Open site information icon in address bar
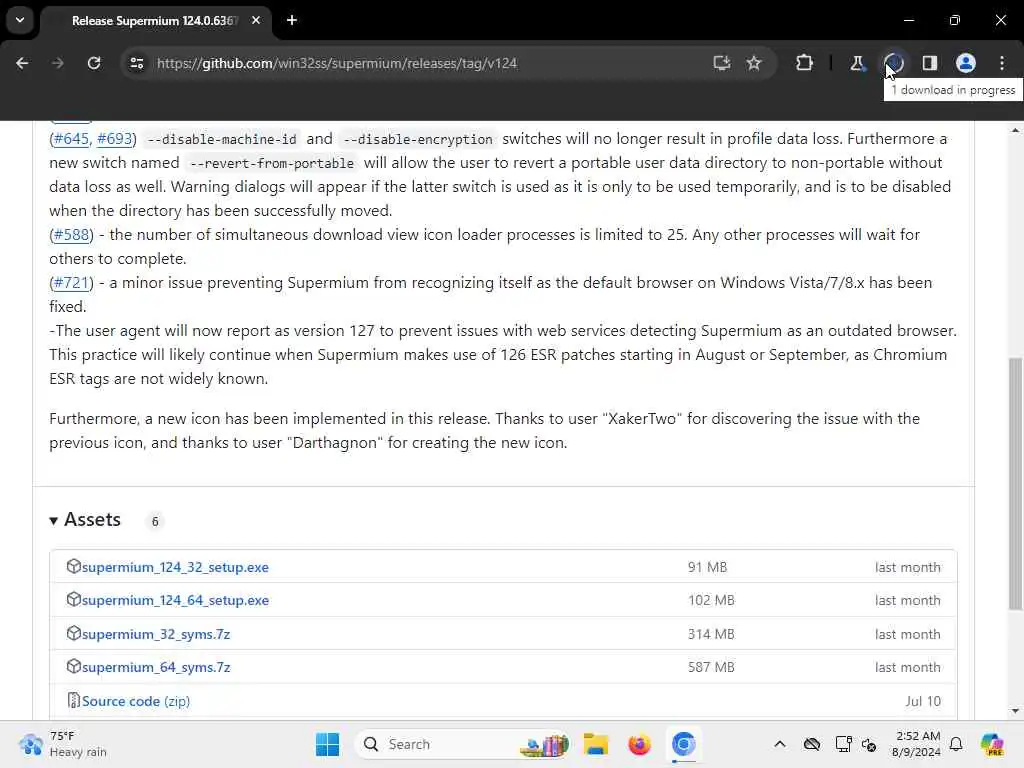1024x768 pixels. [136, 63]
